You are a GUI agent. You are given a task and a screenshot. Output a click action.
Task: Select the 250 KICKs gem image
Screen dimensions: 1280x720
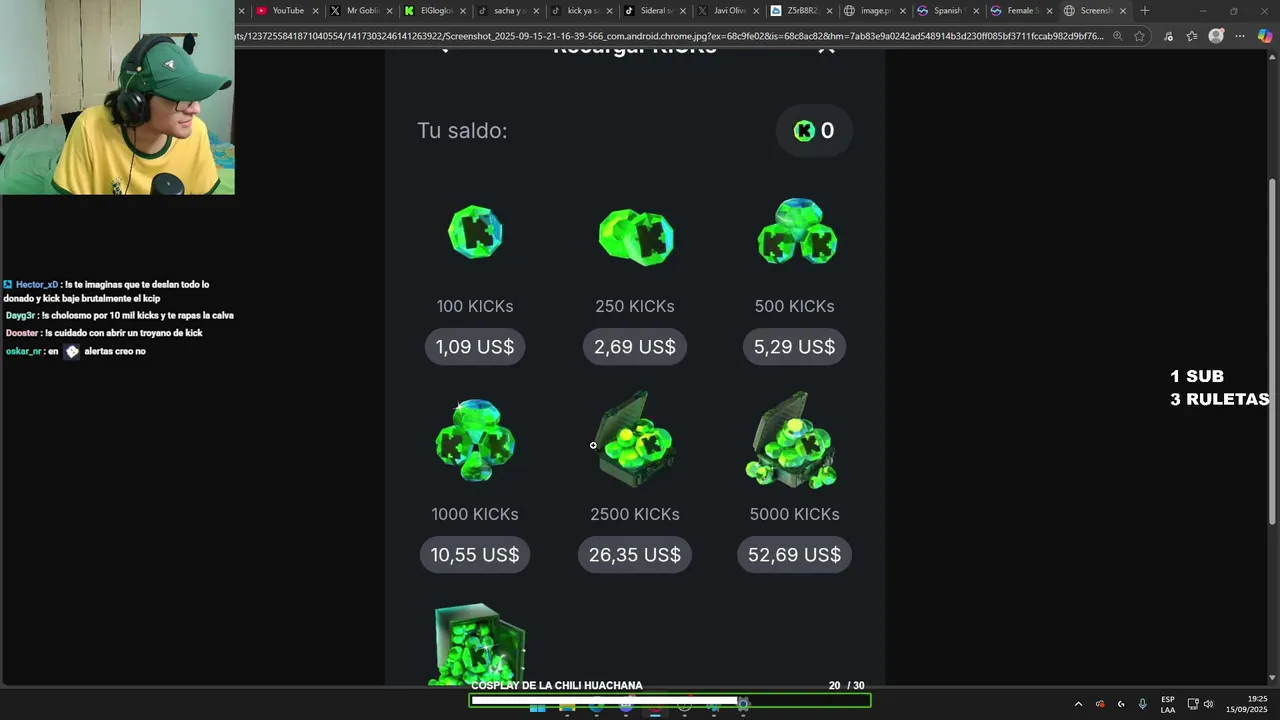pos(636,237)
